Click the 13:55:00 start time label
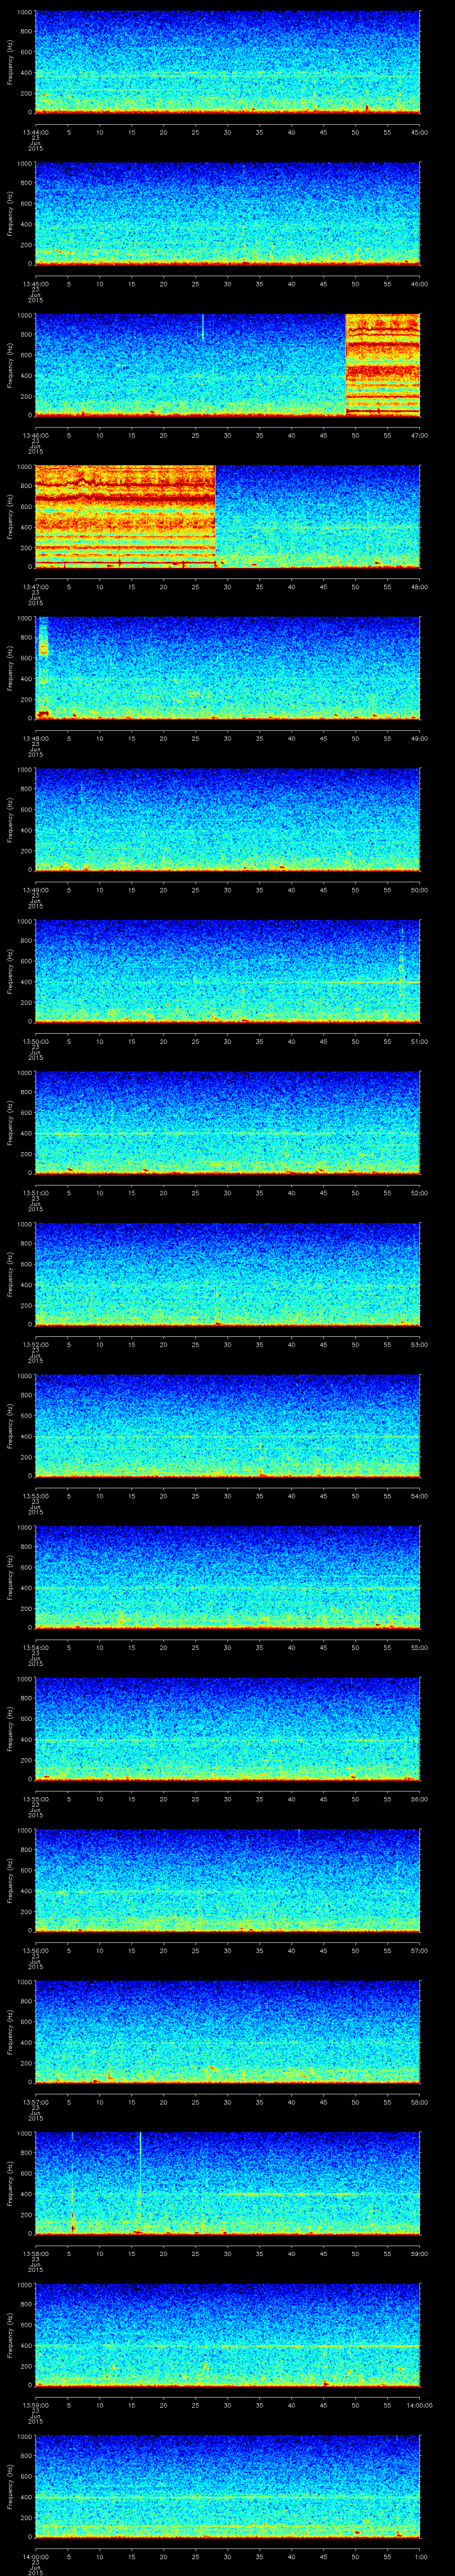The height and width of the screenshot is (2576, 455). coord(35,1799)
